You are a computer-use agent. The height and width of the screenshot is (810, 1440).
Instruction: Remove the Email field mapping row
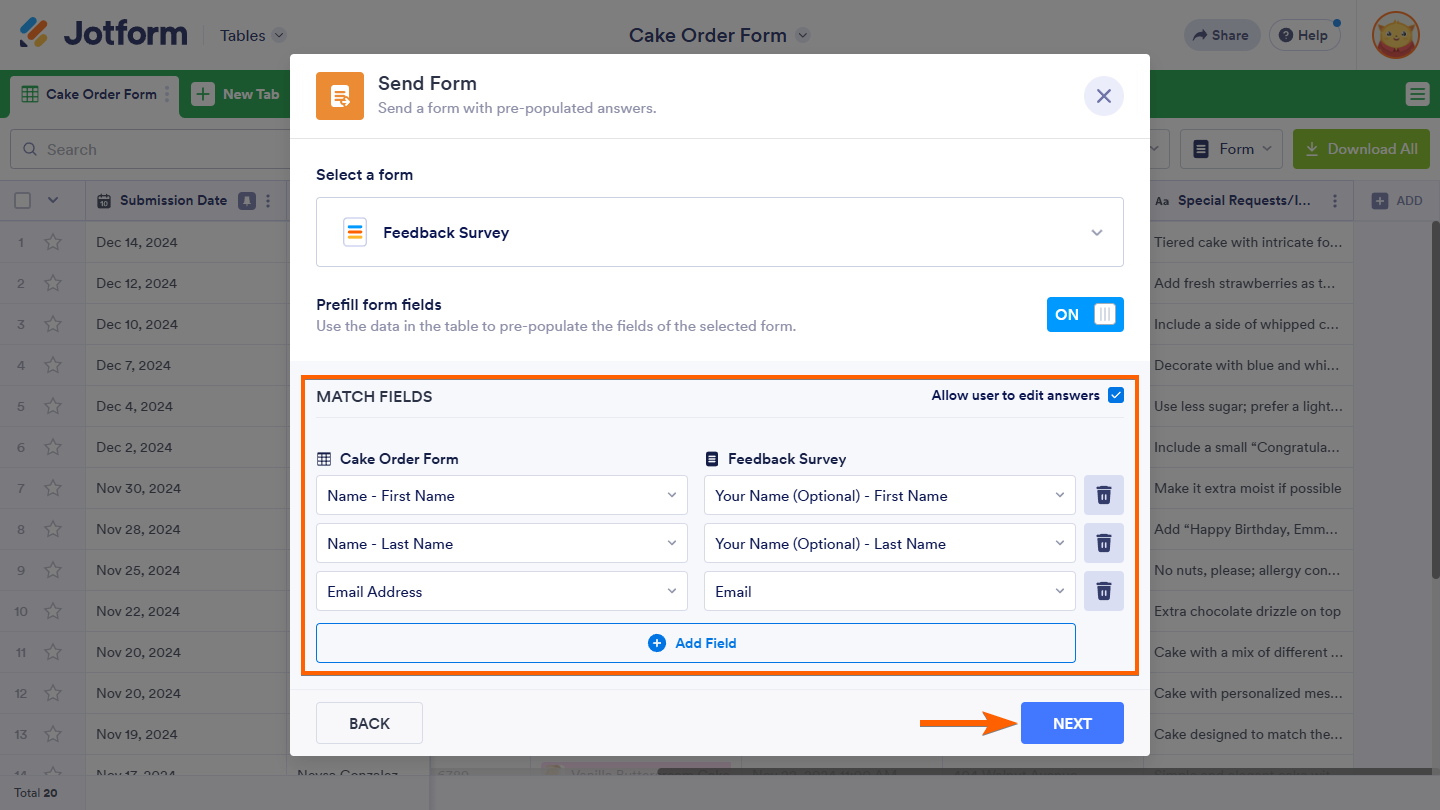[x=1104, y=591]
